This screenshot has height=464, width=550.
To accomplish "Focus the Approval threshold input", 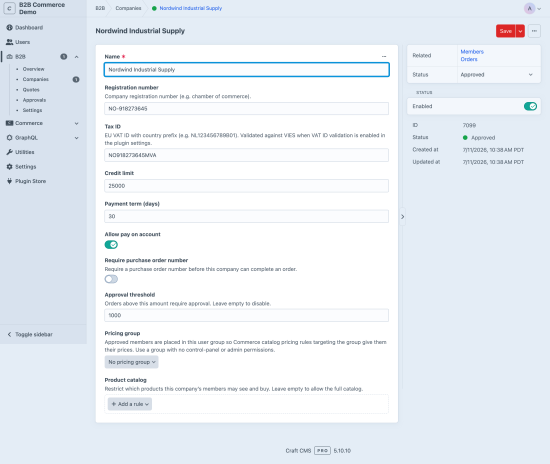I will [x=247, y=315].
